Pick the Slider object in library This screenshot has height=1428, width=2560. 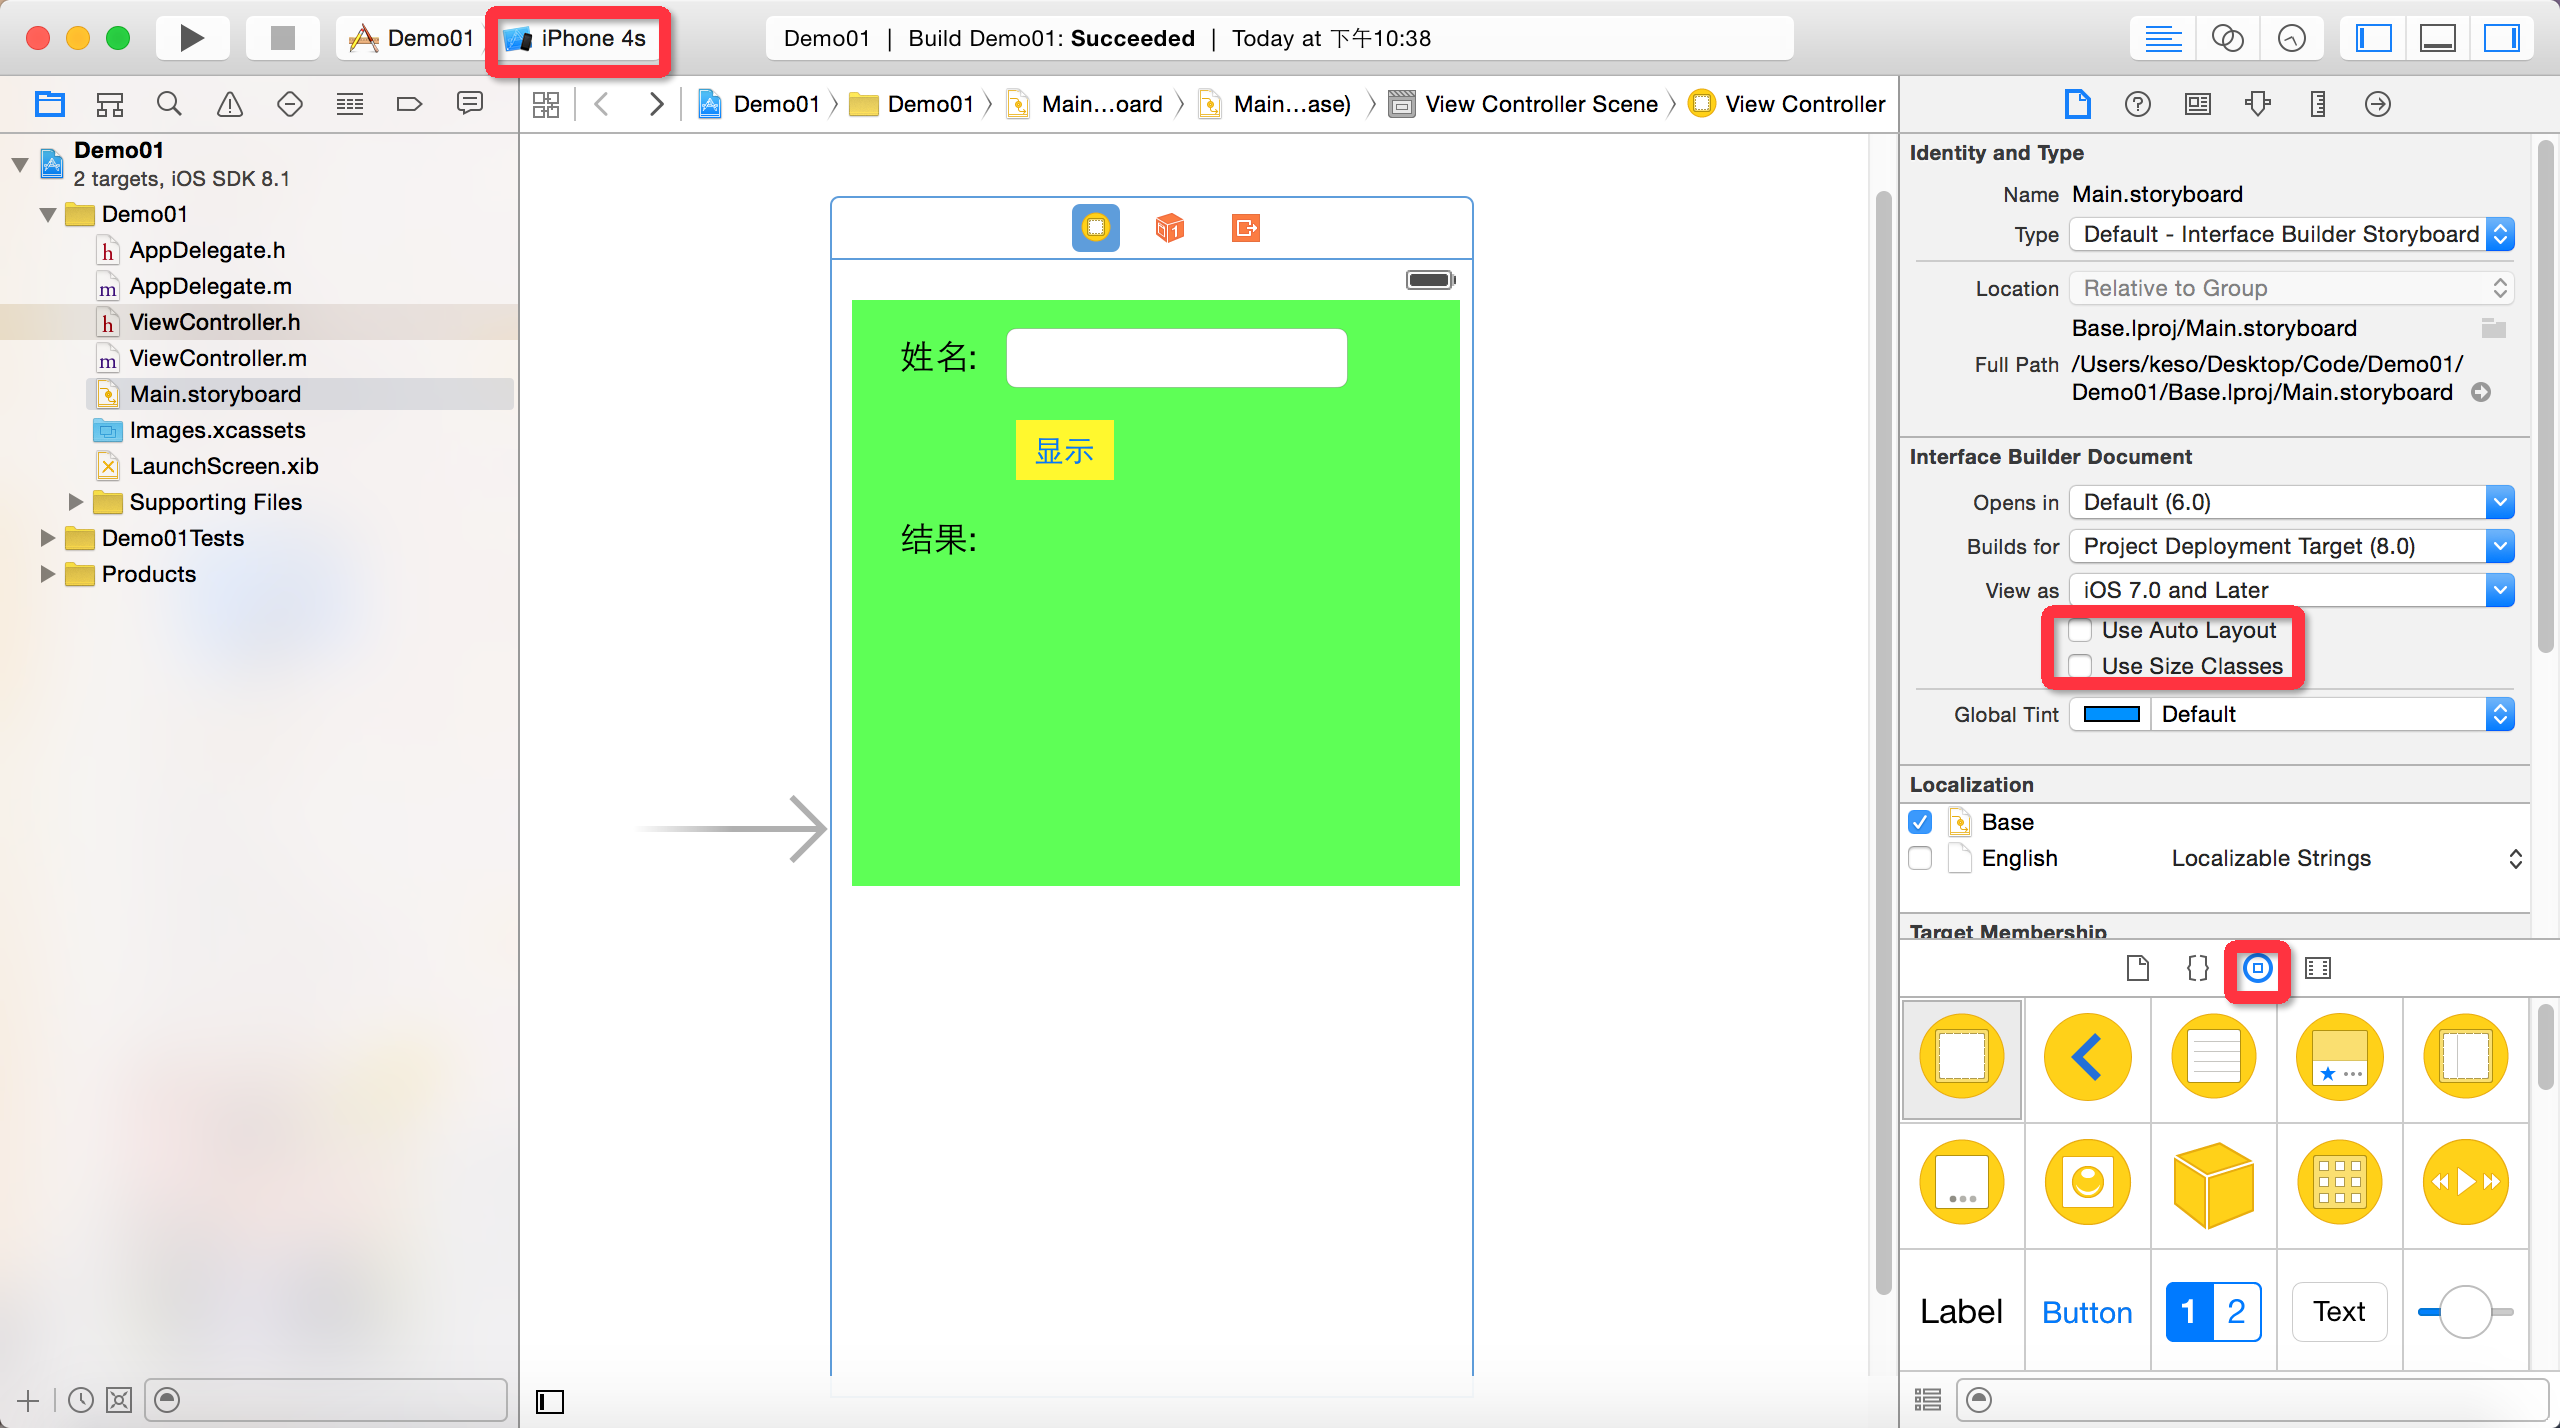click(x=2466, y=1311)
